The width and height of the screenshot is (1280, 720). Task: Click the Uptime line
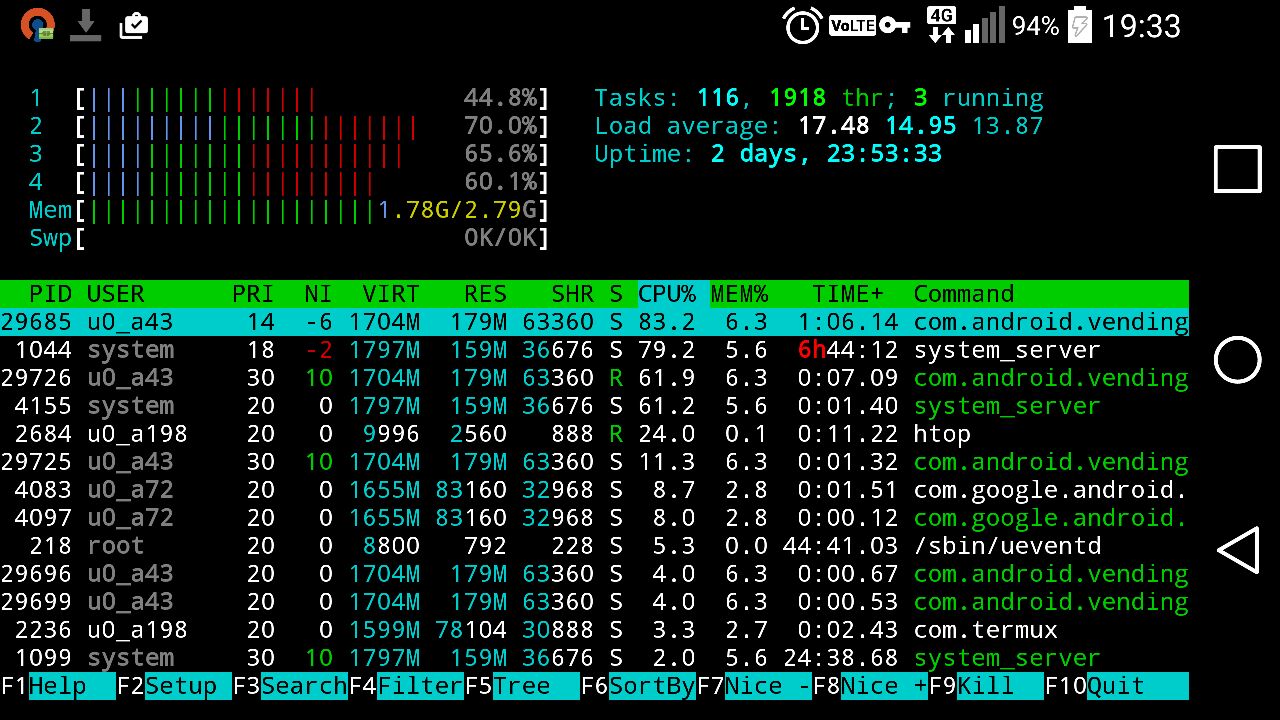(x=768, y=154)
